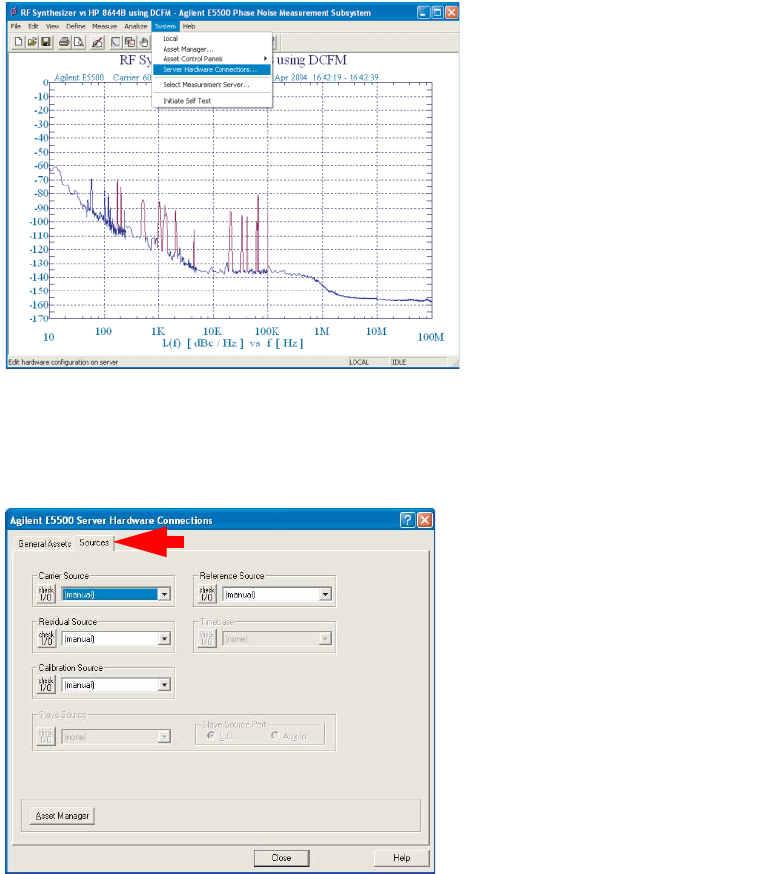Click the IDLE status bar indicator
This screenshot has height=874, width=777.
point(419,362)
